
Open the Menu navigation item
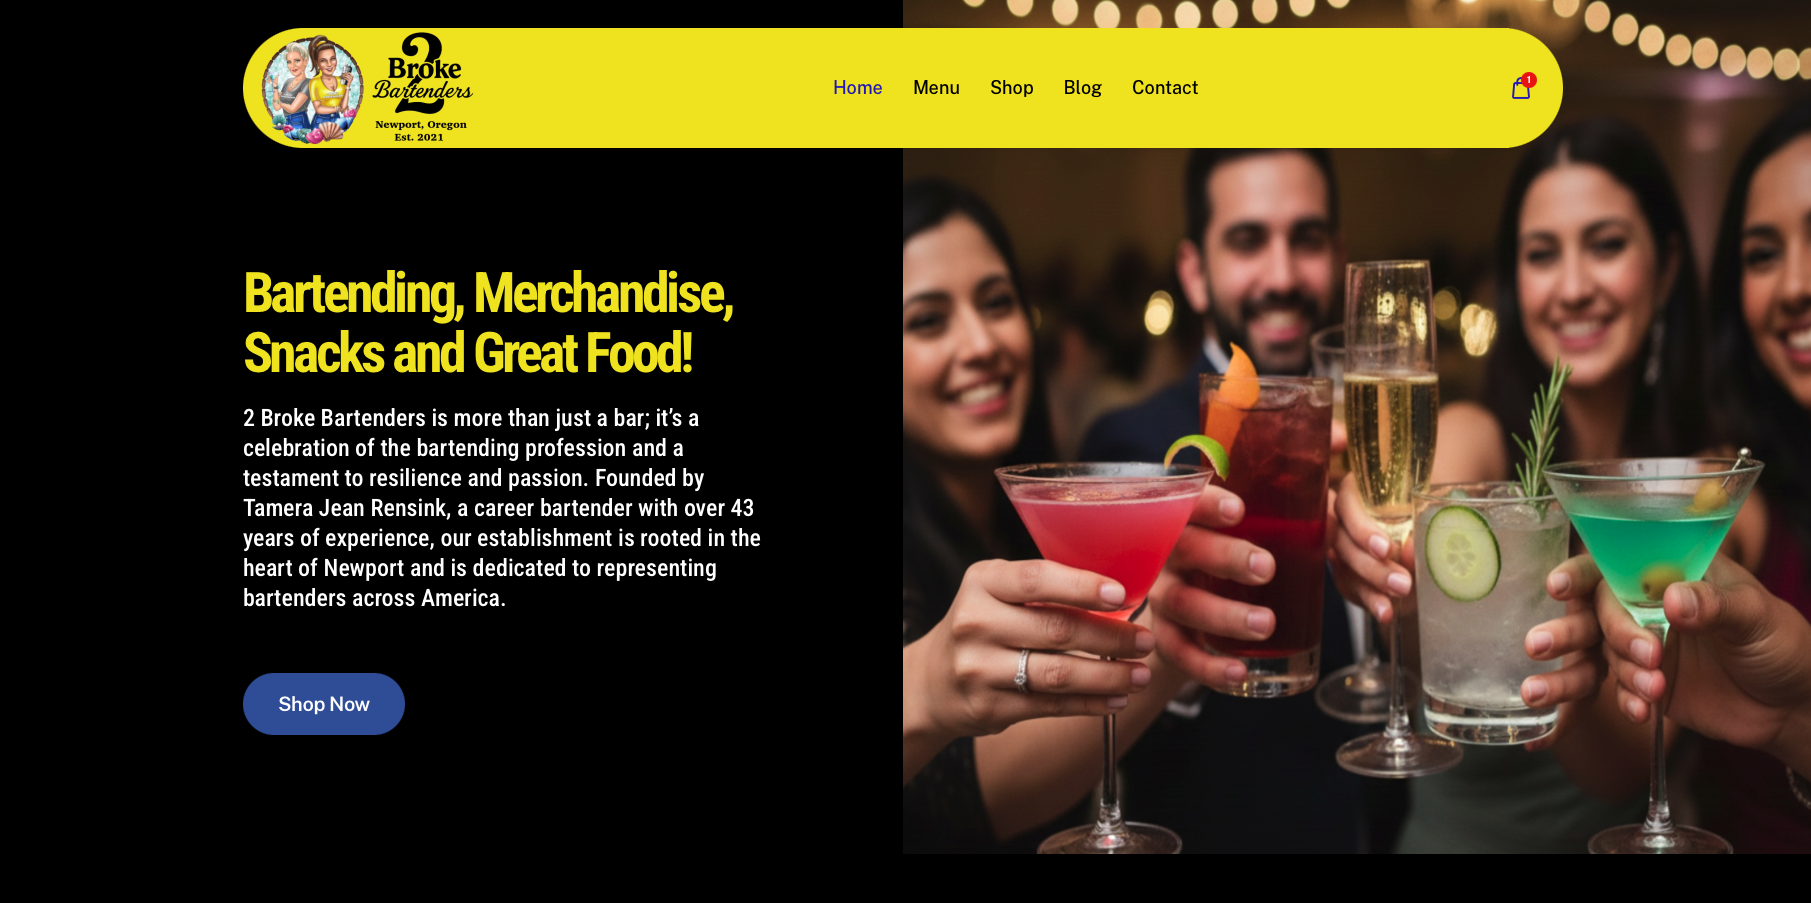click(936, 88)
